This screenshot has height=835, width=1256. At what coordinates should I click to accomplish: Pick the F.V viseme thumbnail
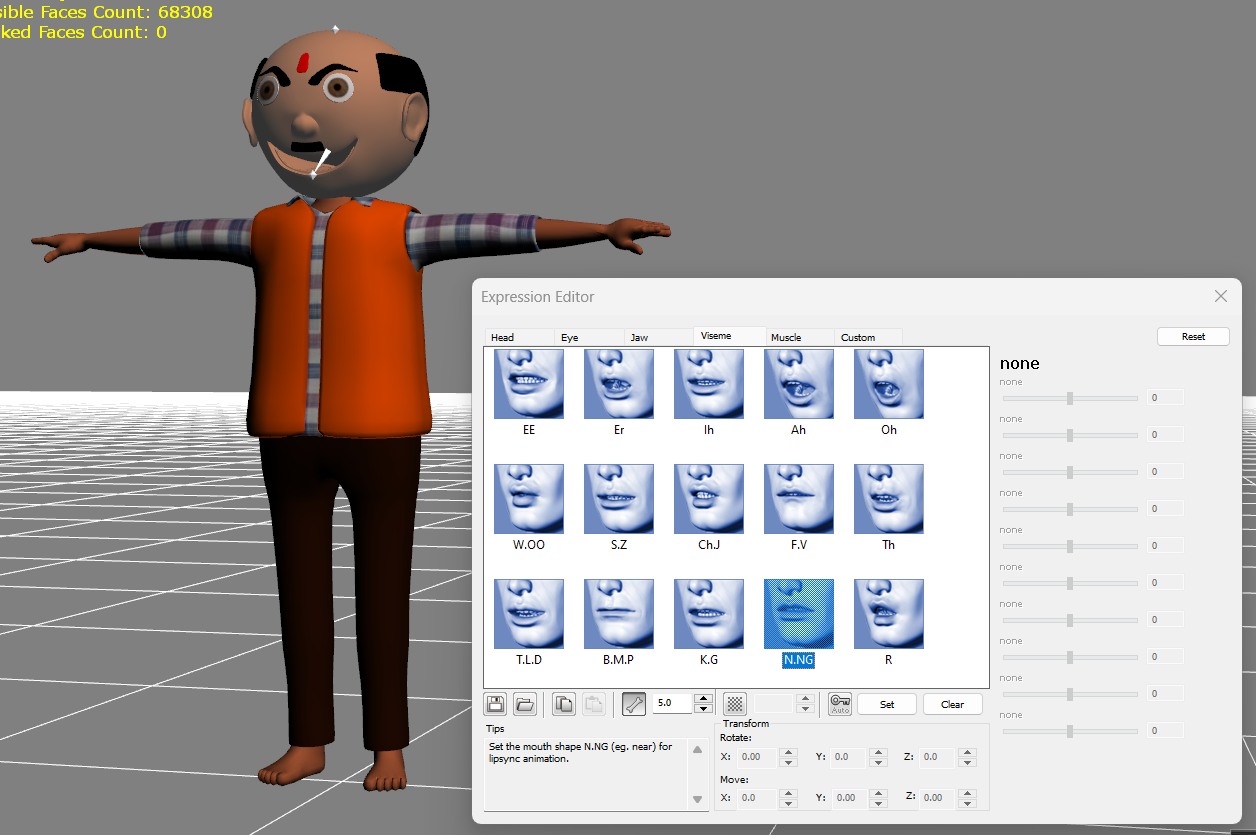click(x=798, y=499)
